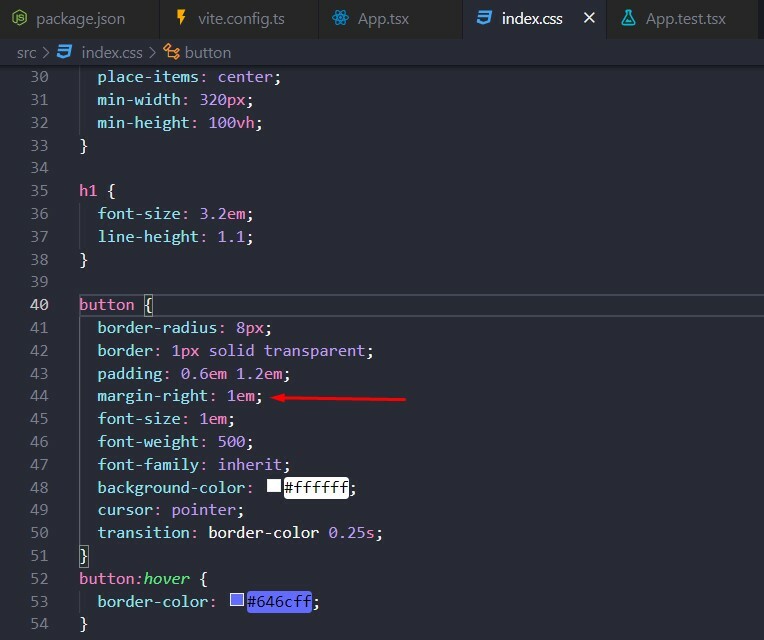Click the line-height property
This screenshot has height=640, width=764.
click(148, 237)
